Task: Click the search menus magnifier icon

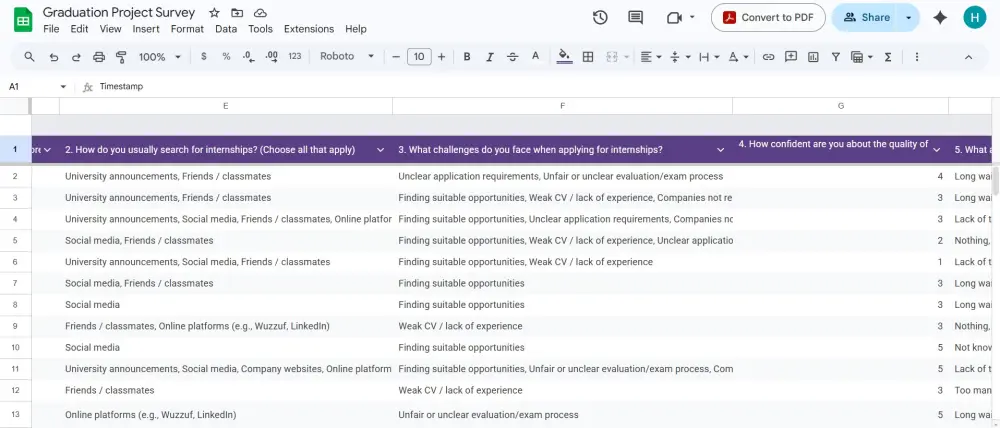Action: coord(29,57)
